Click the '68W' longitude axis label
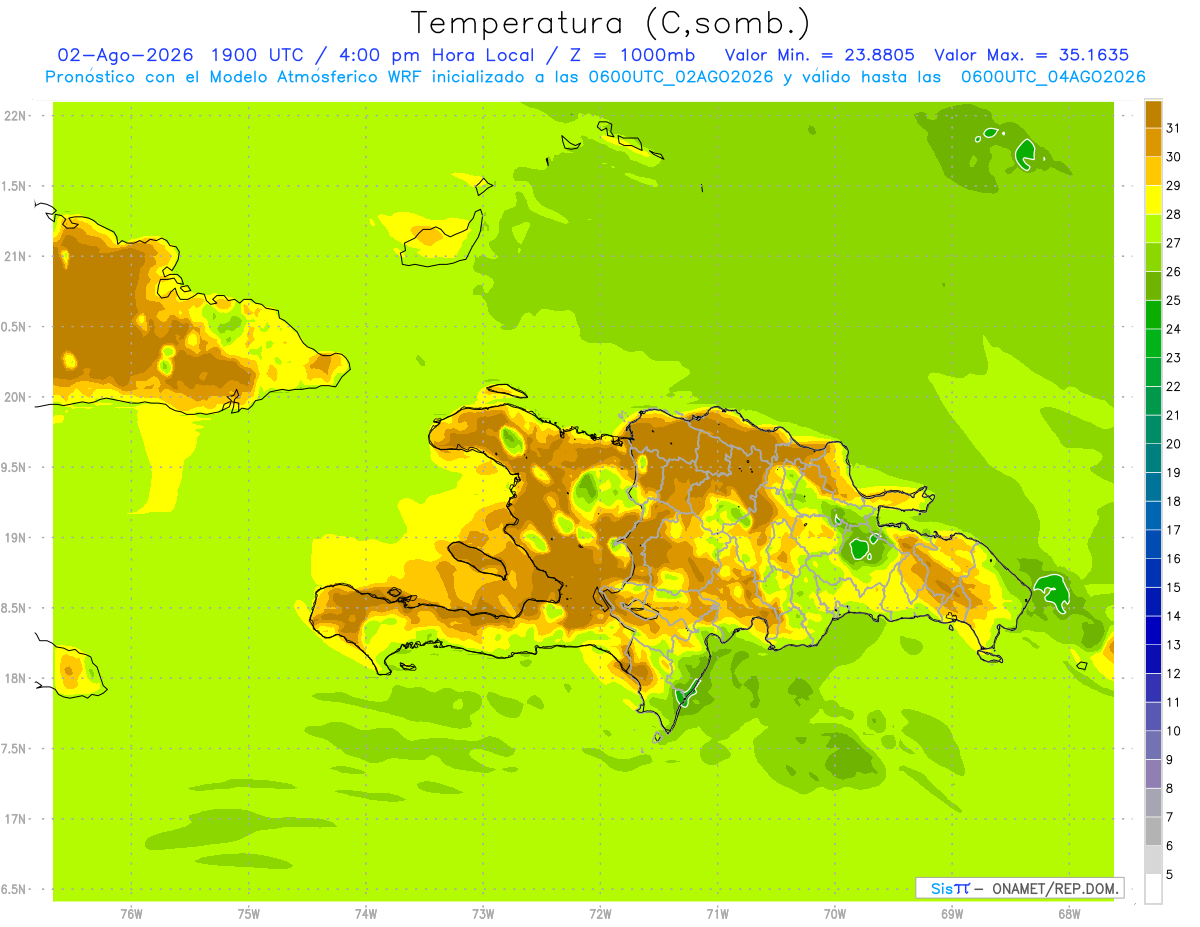This screenshot has height=927, width=1200. pos(1069,914)
